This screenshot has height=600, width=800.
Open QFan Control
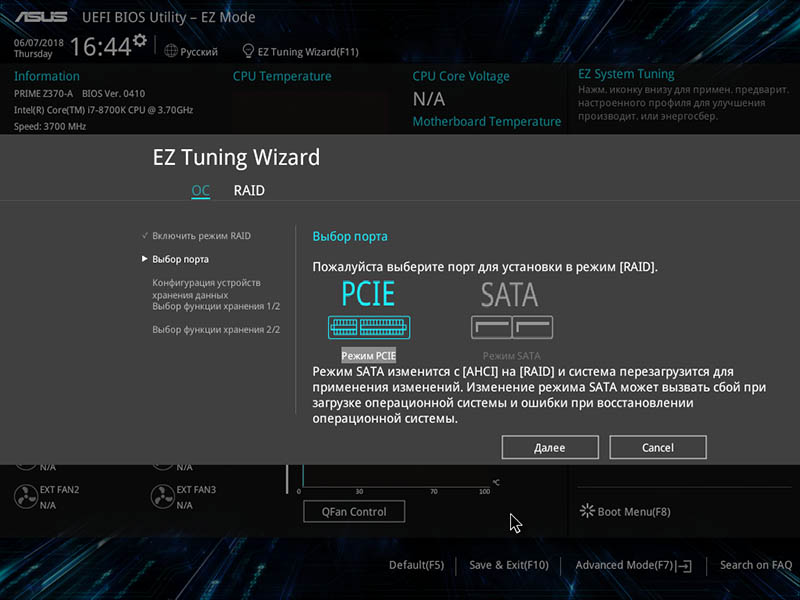354,511
